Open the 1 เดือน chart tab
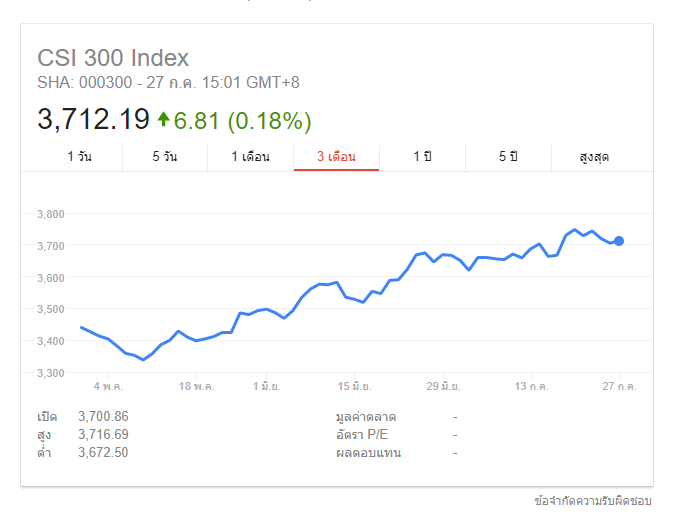 [250, 157]
